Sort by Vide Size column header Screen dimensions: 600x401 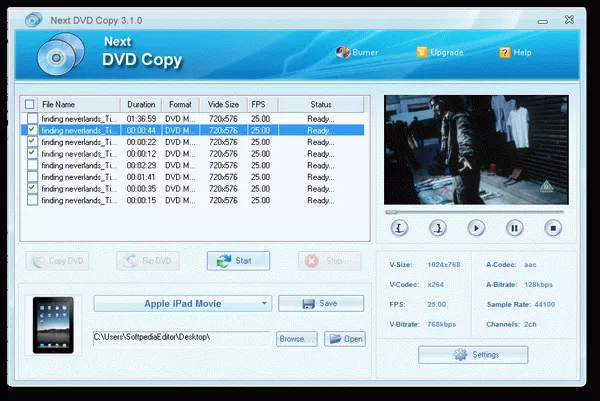(x=223, y=104)
